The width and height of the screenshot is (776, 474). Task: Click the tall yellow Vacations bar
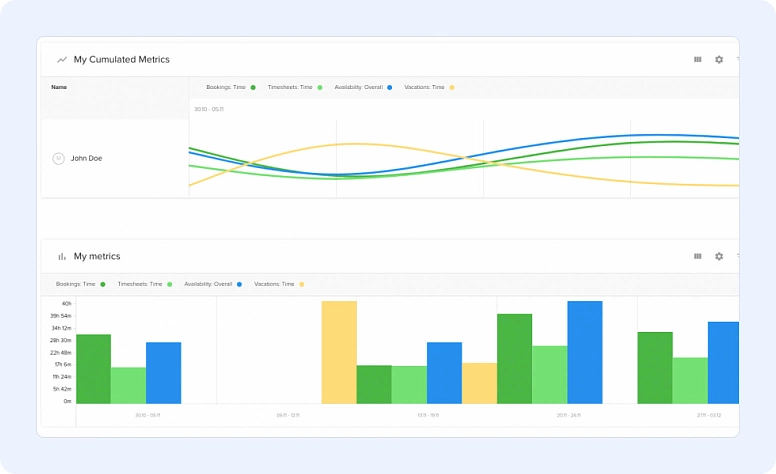[x=339, y=352]
